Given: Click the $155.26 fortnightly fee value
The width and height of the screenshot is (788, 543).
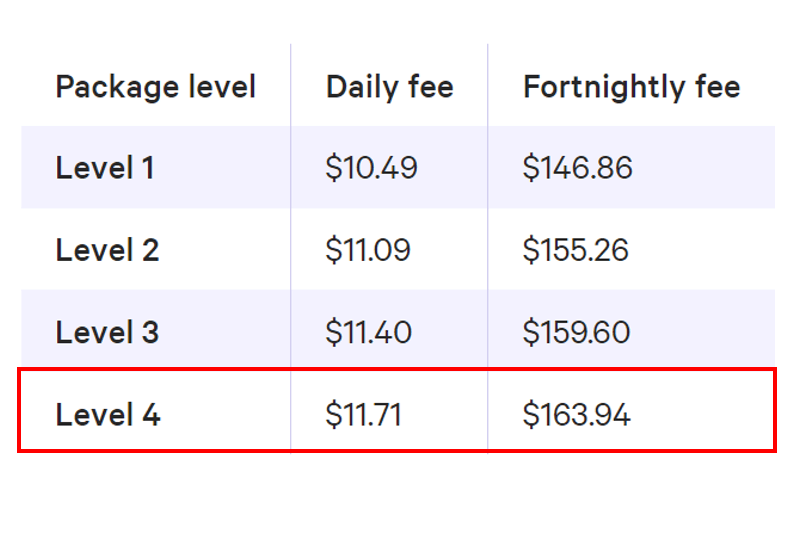Looking at the screenshot, I should click(576, 250).
